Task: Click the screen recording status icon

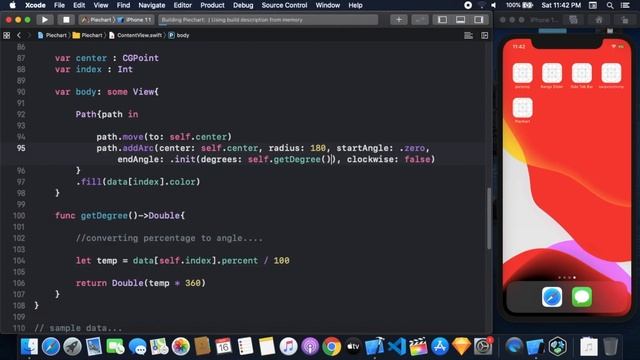Action: 468,5
